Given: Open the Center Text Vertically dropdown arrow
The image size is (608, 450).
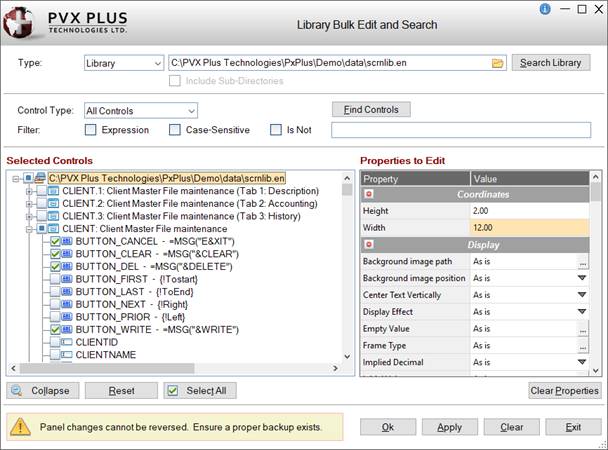Looking at the screenshot, I should coord(582,295).
